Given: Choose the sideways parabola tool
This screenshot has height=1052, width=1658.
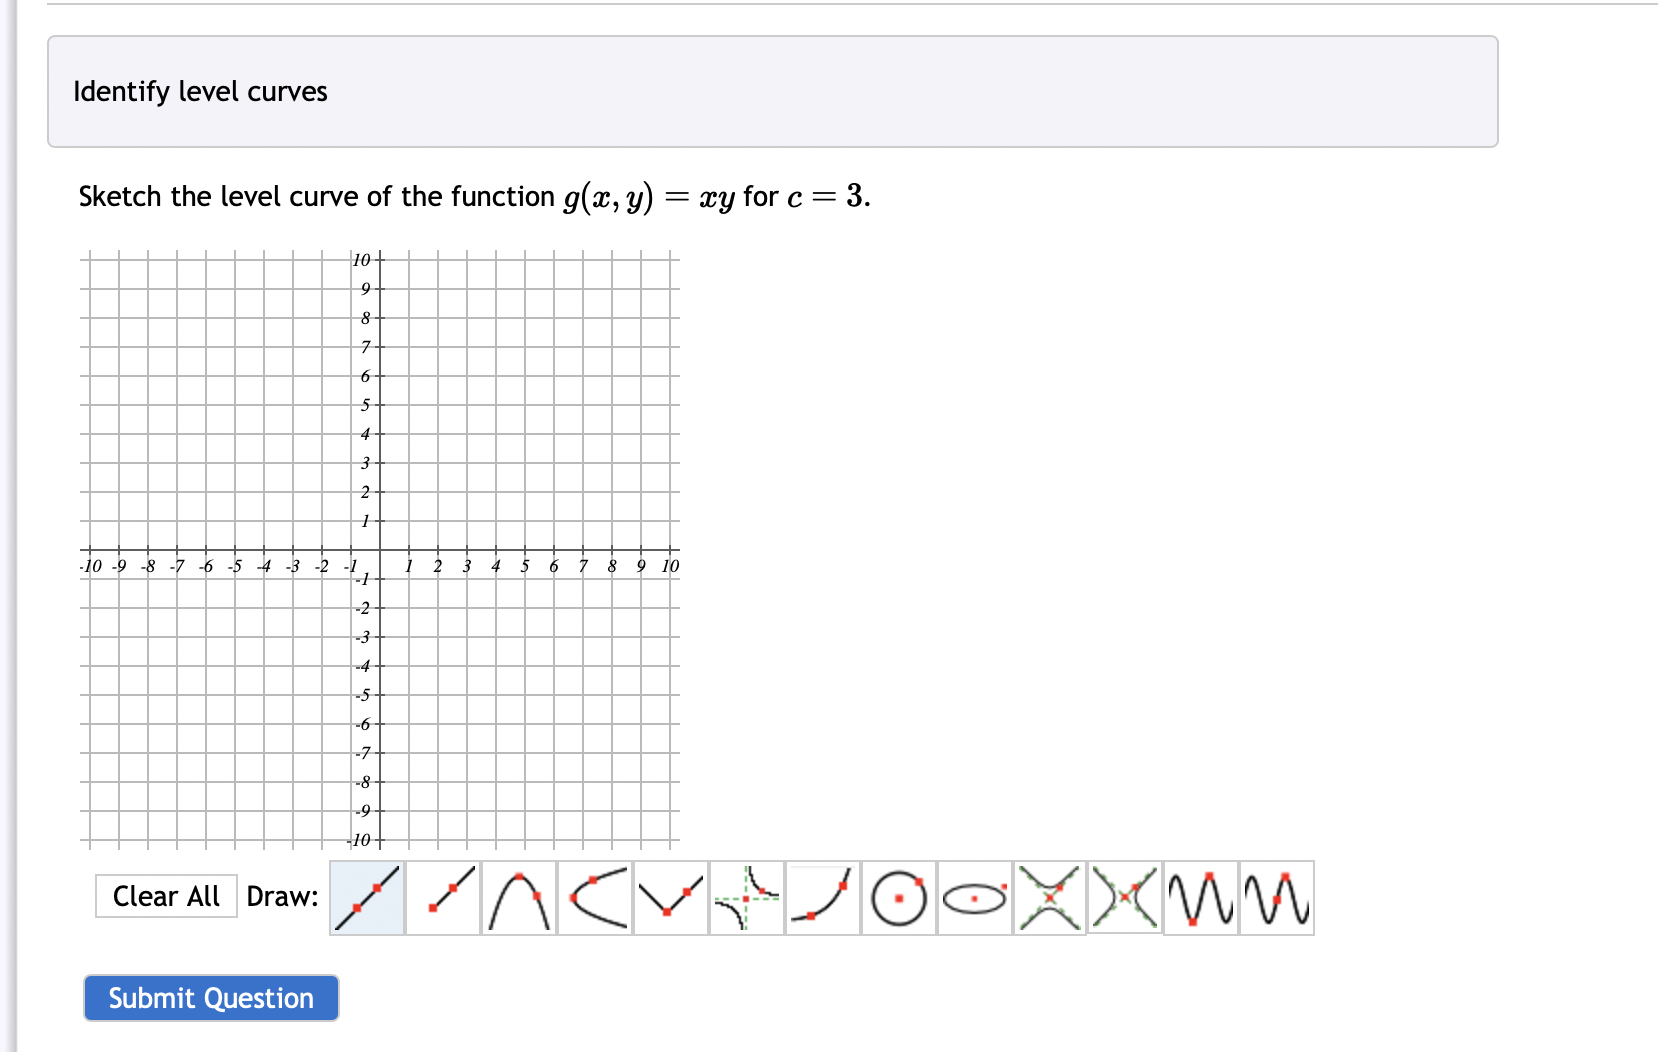Looking at the screenshot, I should click(x=595, y=897).
